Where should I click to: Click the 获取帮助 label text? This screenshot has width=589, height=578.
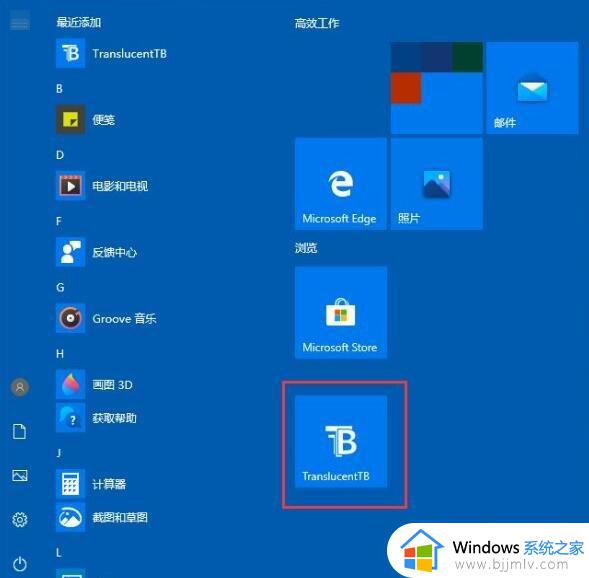click(115, 418)
